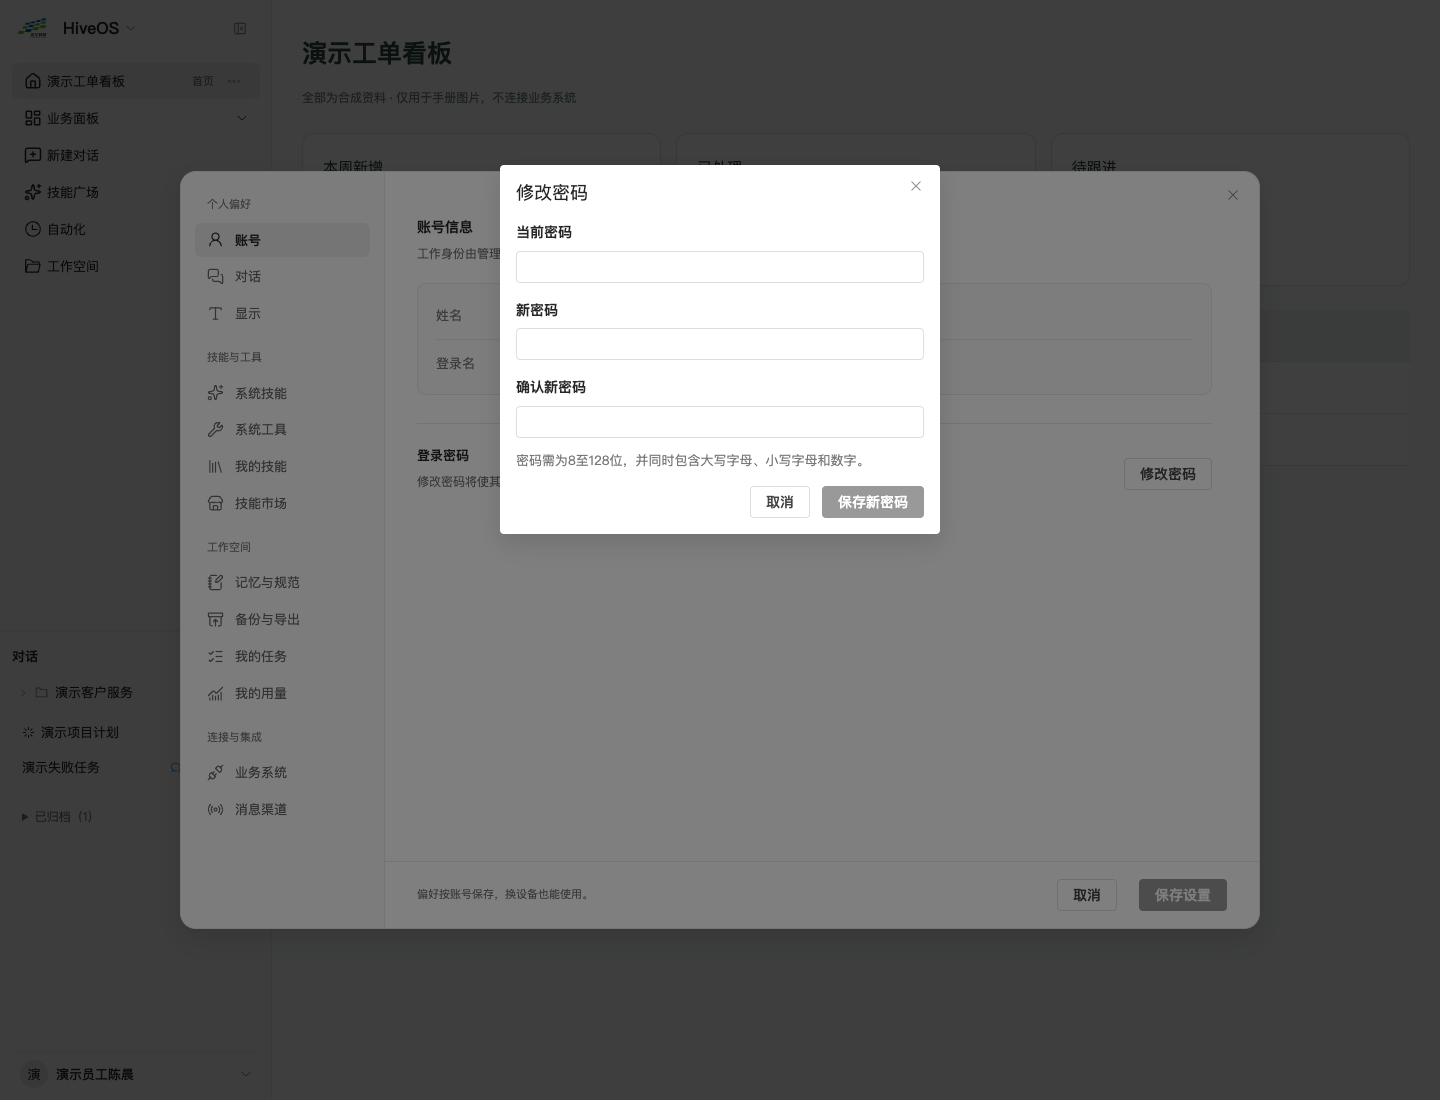Click the 我的技能 library icon

click(215, 466)
